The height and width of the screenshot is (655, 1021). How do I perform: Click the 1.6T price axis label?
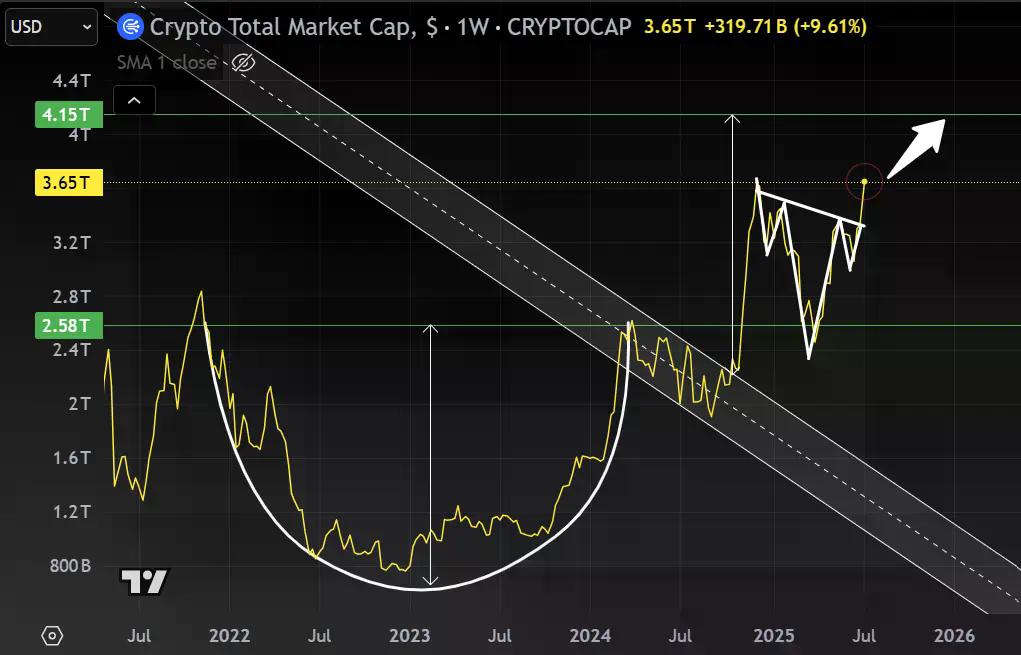click(72, 458)
